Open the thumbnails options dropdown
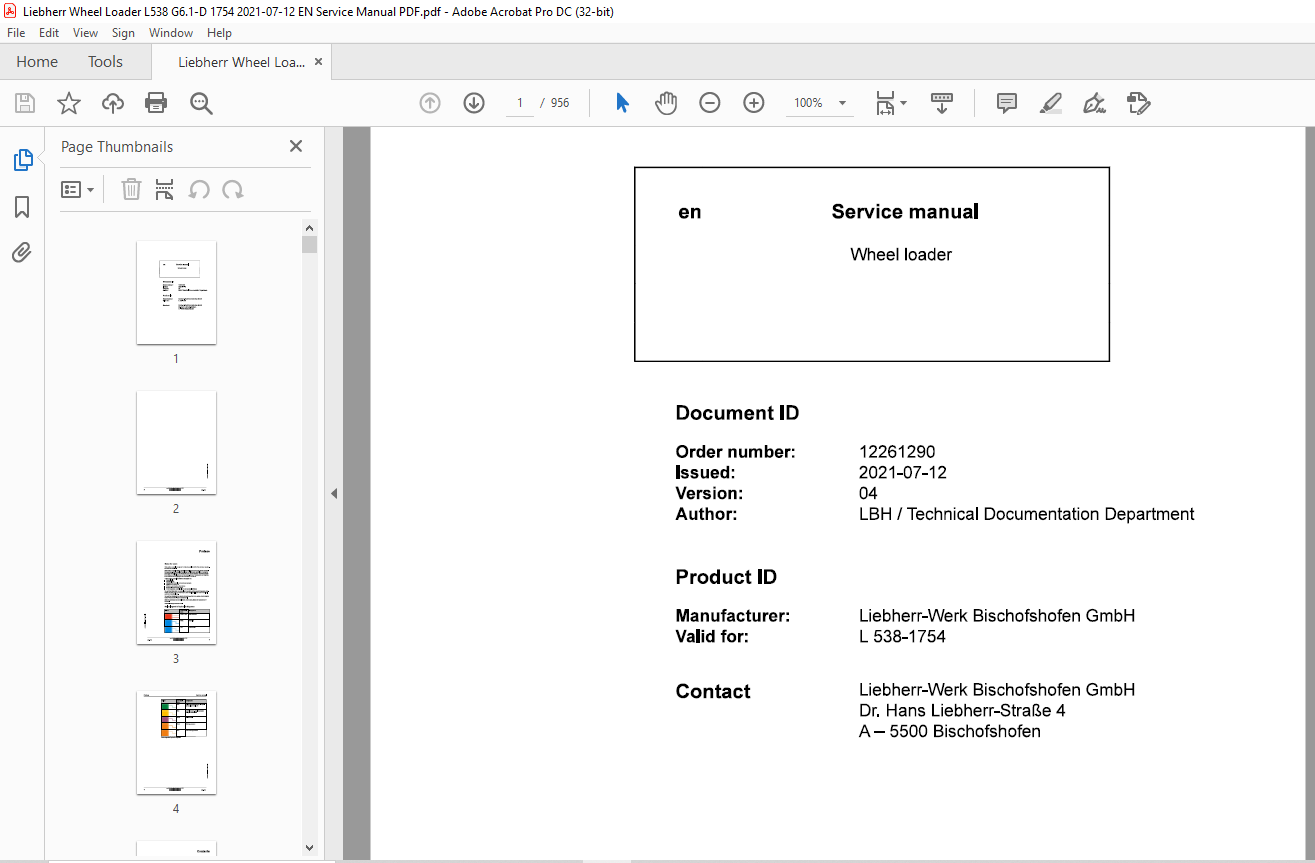 click(77, 190)
